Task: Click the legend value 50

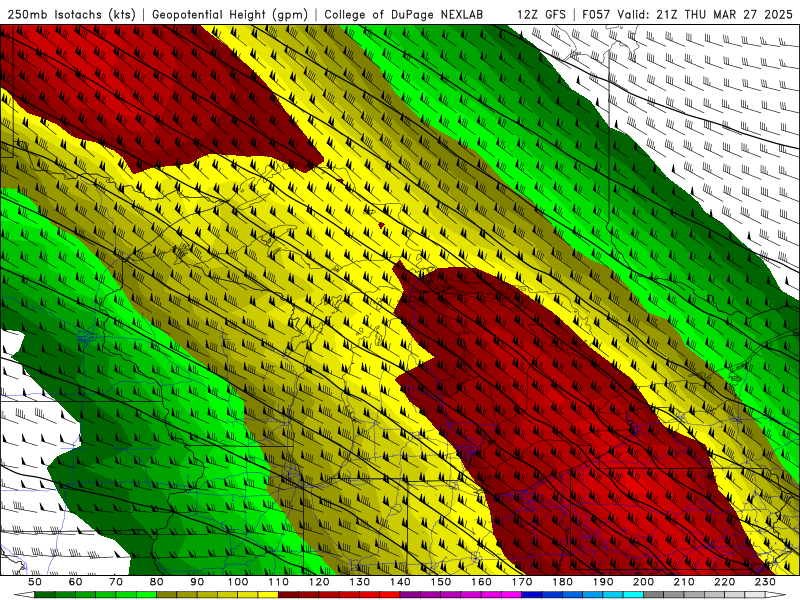Action: (35, 582)
